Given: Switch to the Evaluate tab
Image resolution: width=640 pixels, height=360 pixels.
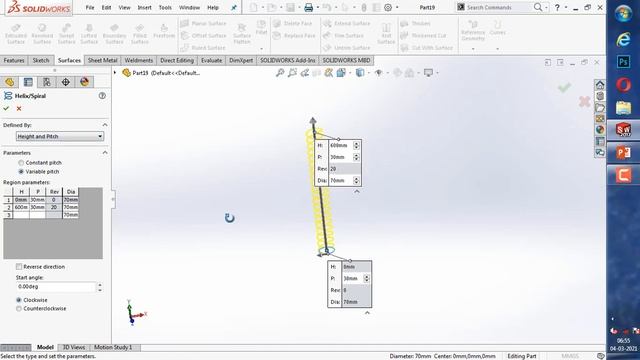Looking at the screenshot, I should (211, 60).
